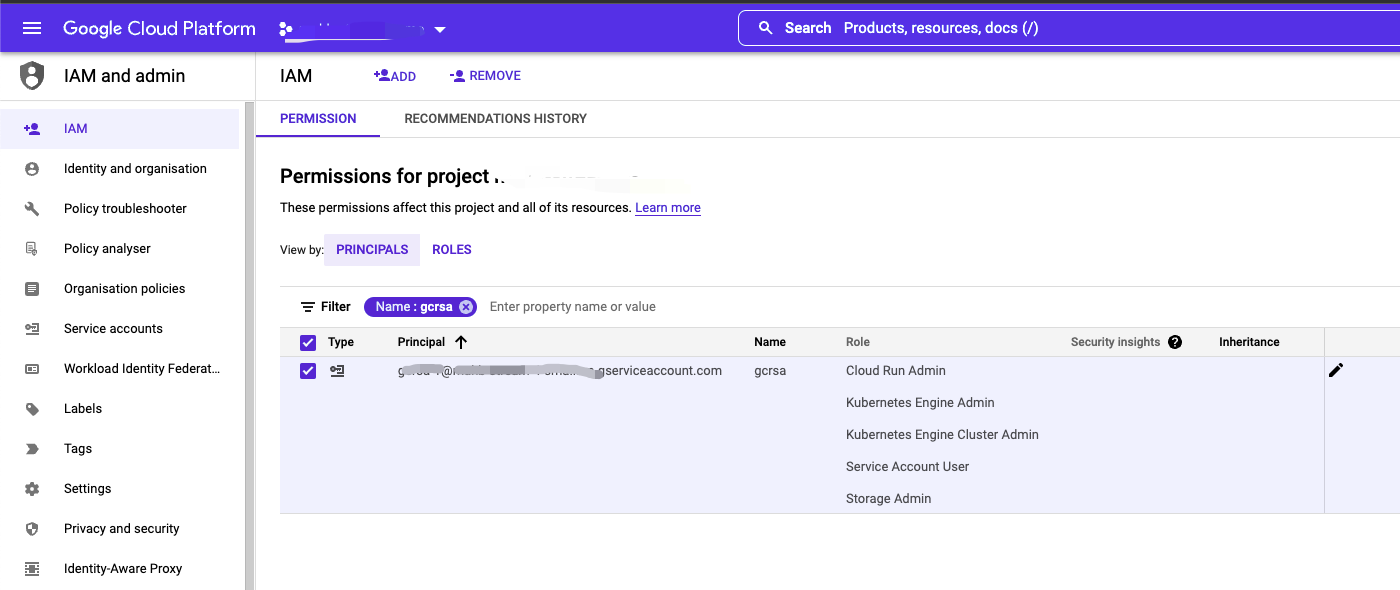The width and height of the screenshot is (1400, 590).
Task: Open the project selector dropdown
Action: pos(440,28)
